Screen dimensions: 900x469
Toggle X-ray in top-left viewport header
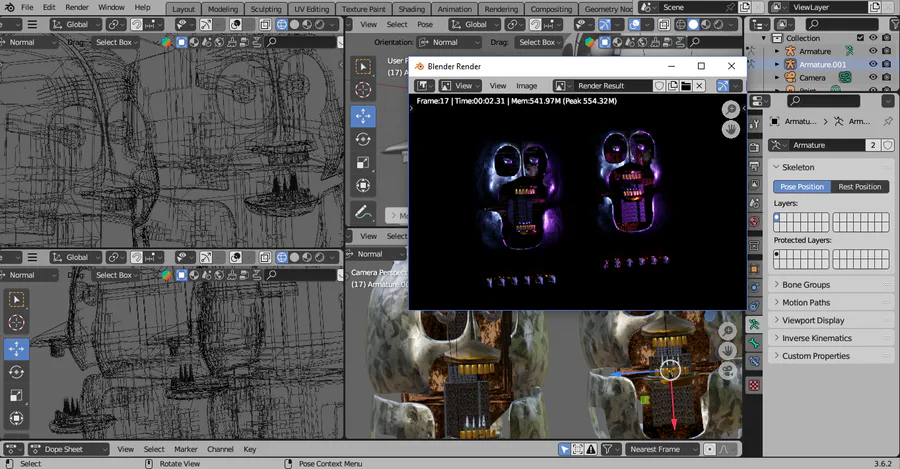[x=265, y=25]
